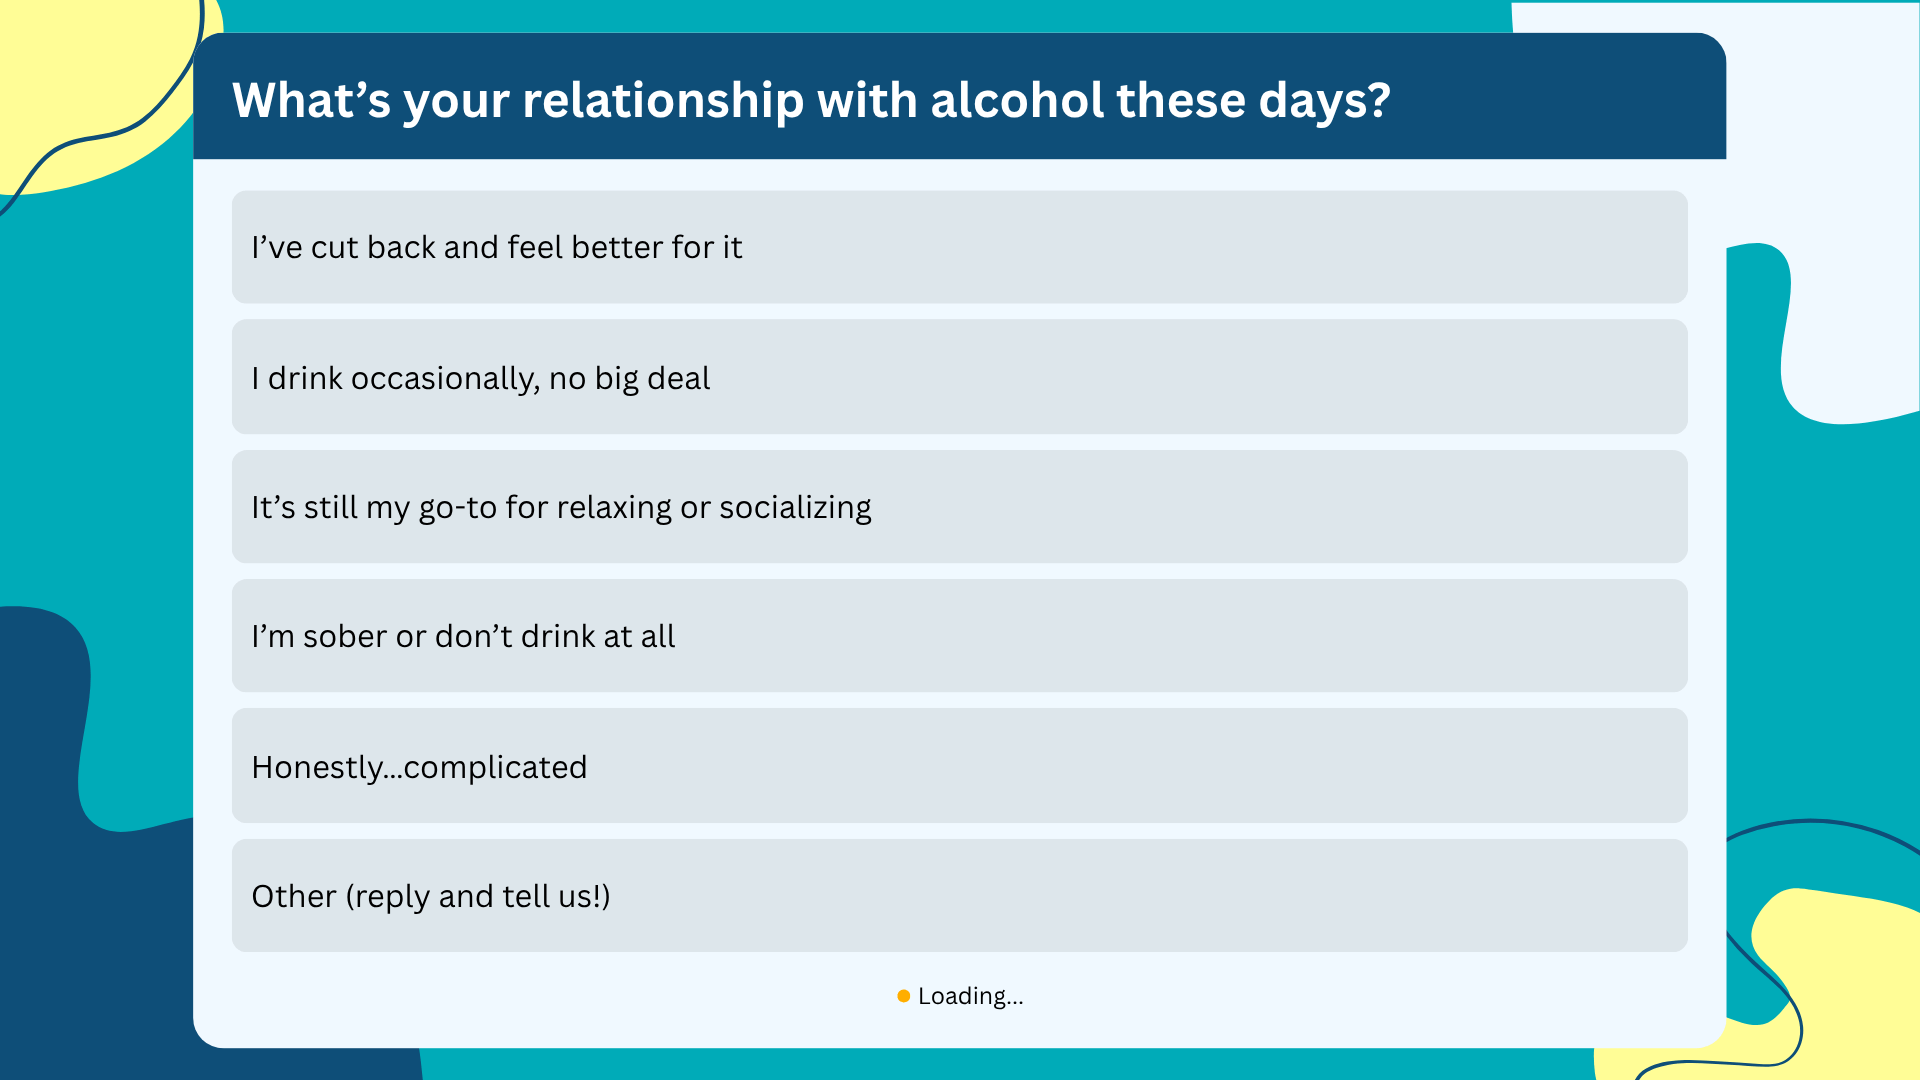Click the teal strip above the poll card
The image size is (1920, 1080).
tap(860, 15)
